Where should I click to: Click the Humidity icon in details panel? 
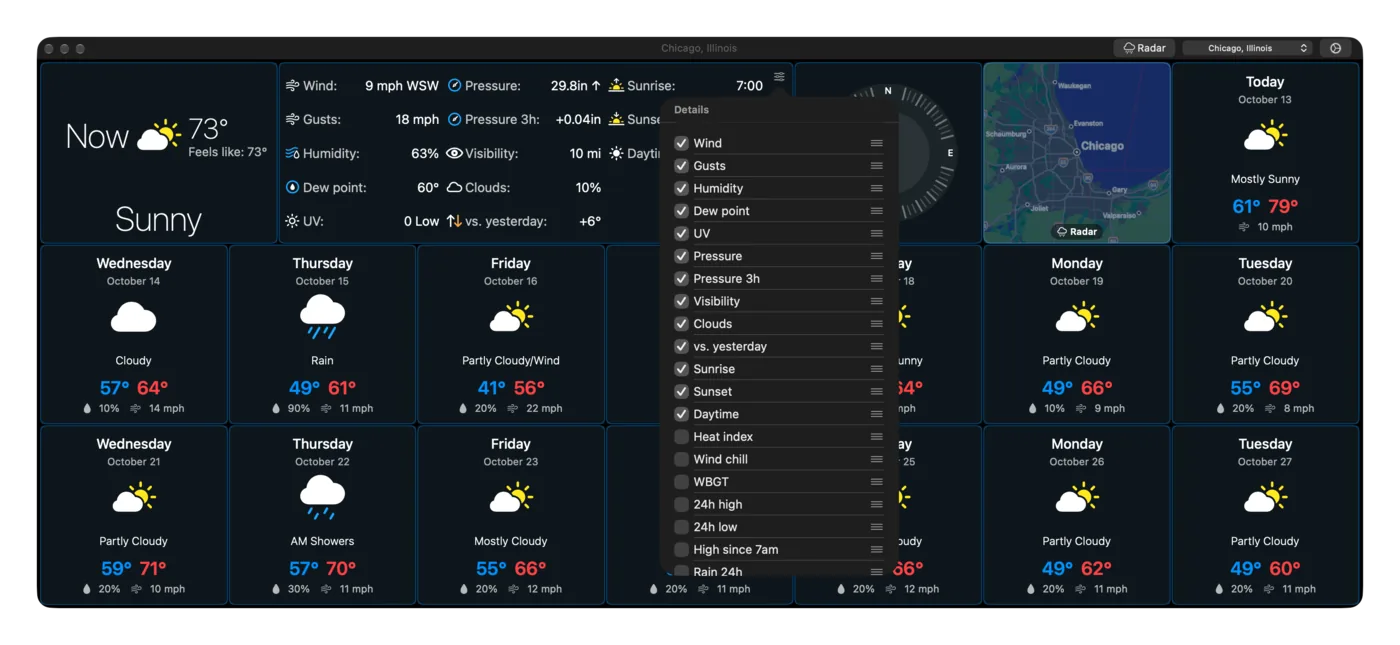292,153
